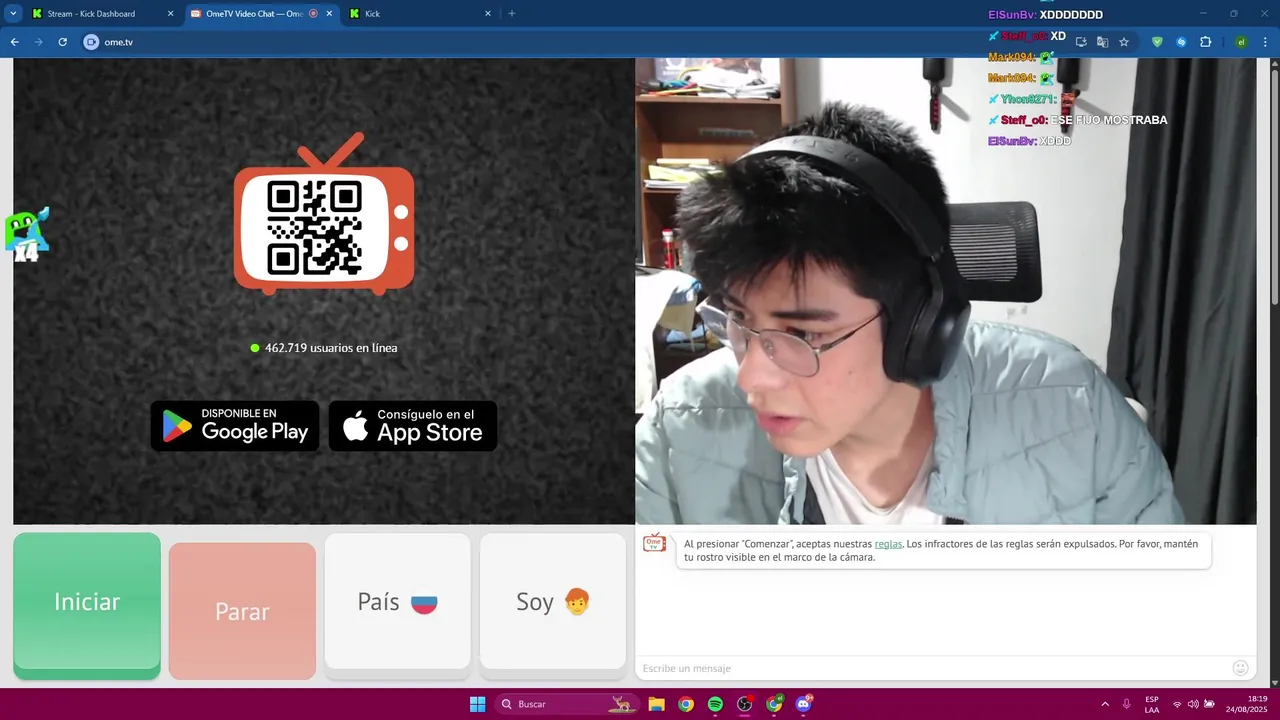This screenshot has width=1280, height=720.
Task: Open OBS Studio from the taskbar
Action: pyautogui.click(x=744, y=704)
